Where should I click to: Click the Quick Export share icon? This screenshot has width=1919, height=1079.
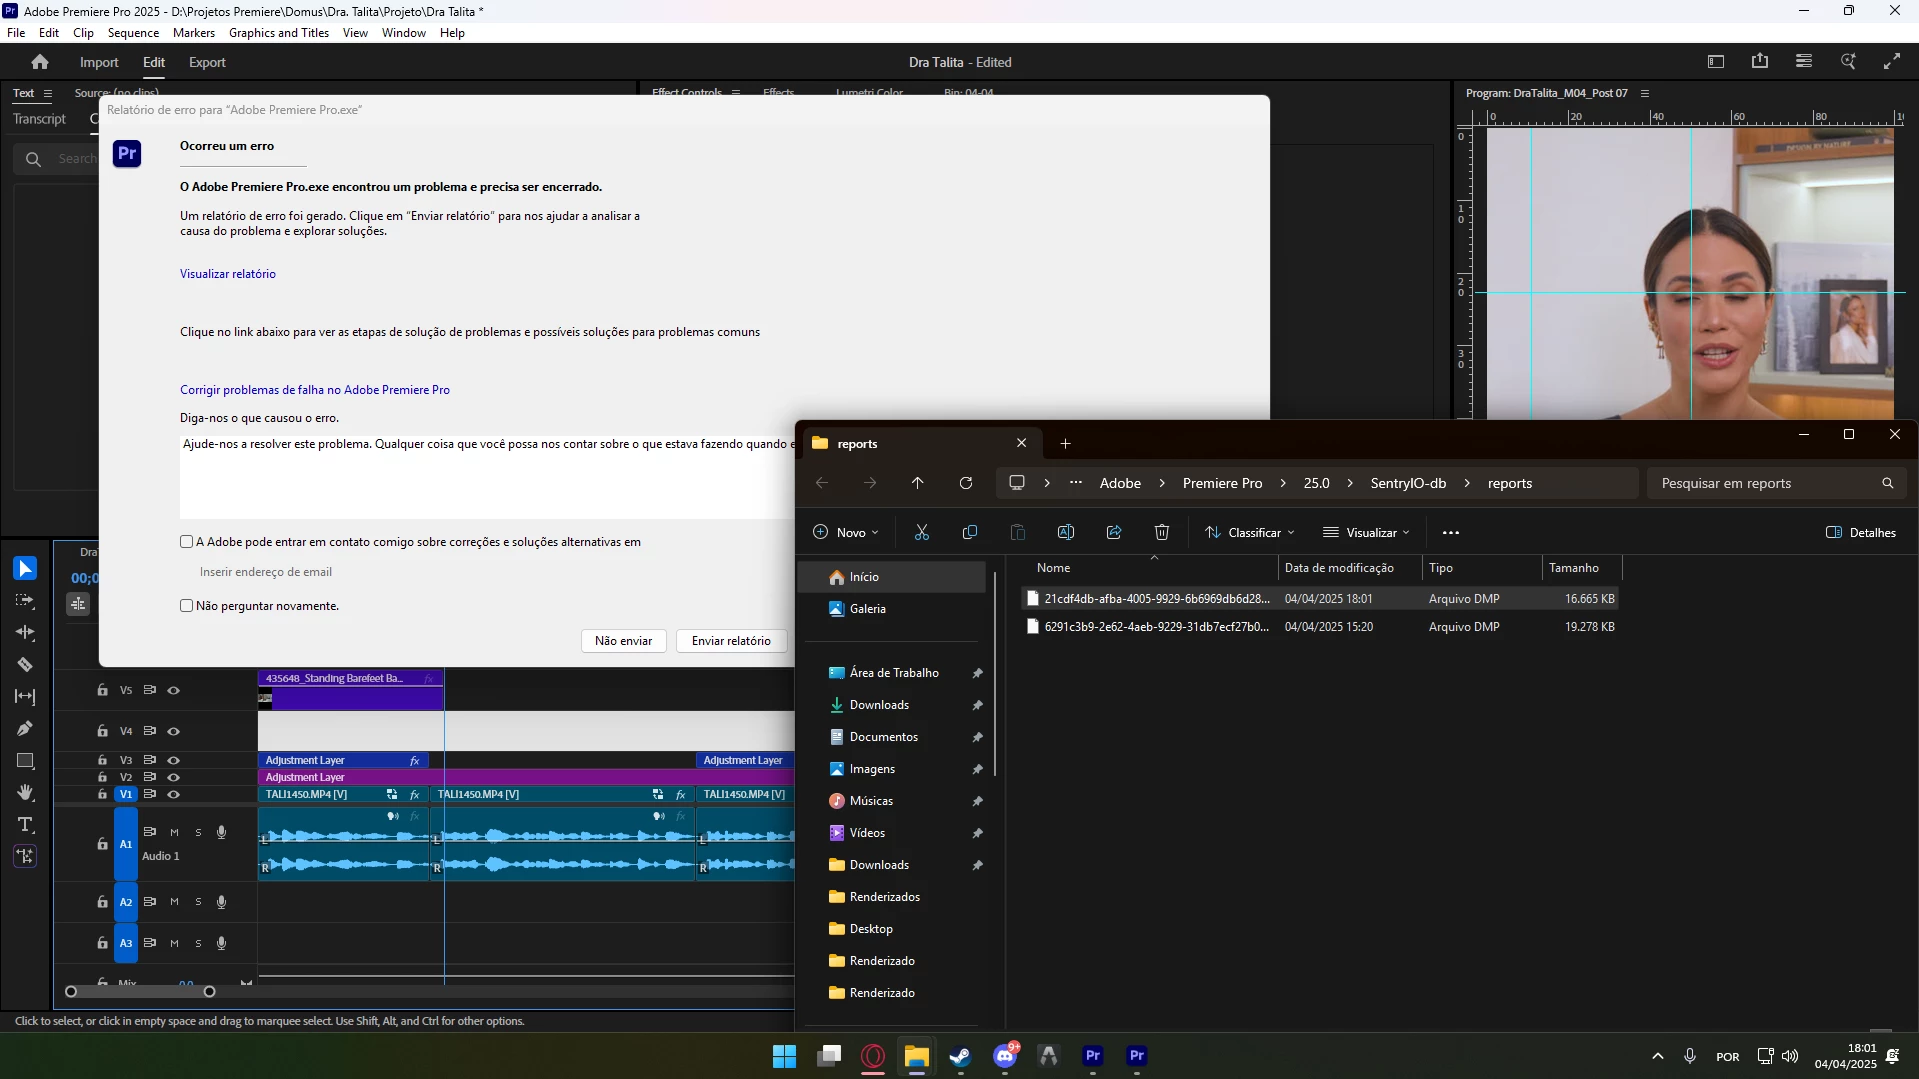[1760, 62]
